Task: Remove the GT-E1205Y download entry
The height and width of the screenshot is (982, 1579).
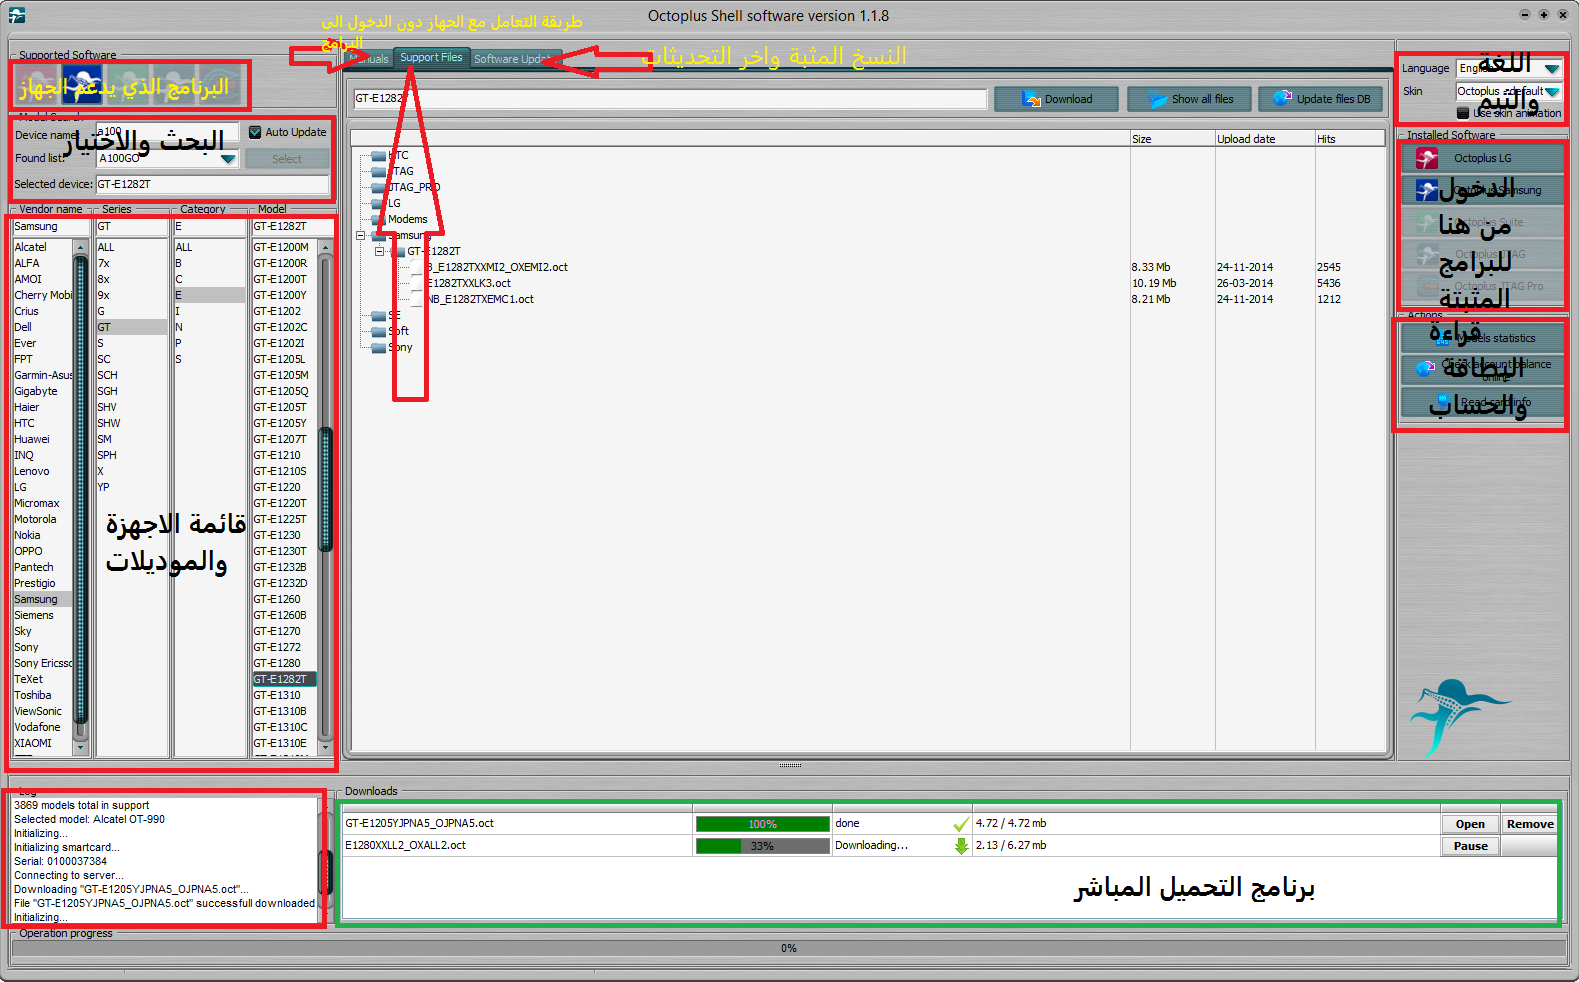Action: coord(1529,824)
